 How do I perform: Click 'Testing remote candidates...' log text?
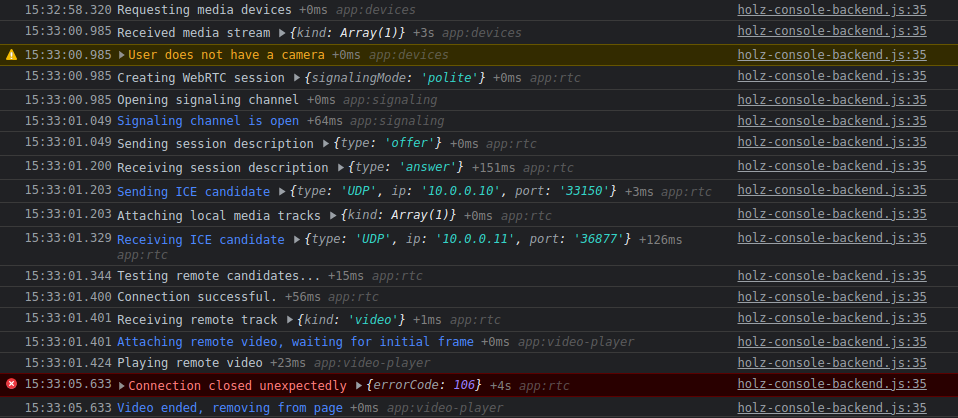[219, 276]
